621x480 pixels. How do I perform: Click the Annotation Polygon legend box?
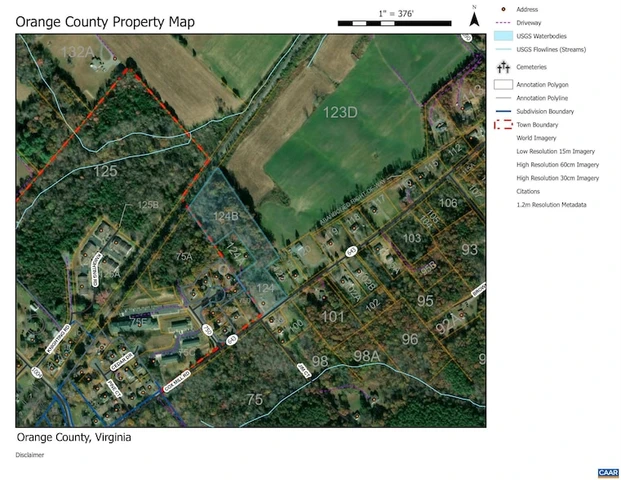tap(503, 84)
